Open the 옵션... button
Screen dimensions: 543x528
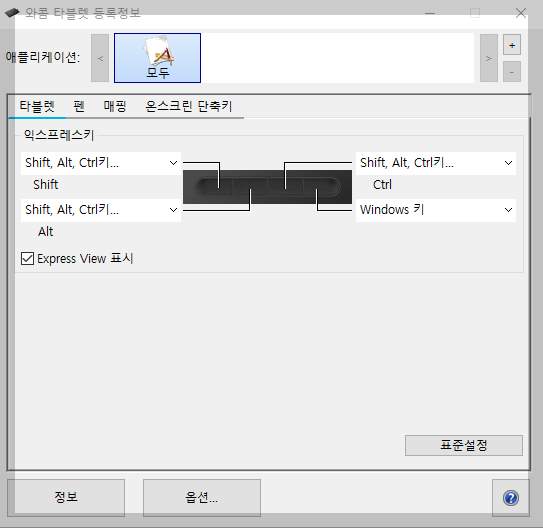coord(202,498)
